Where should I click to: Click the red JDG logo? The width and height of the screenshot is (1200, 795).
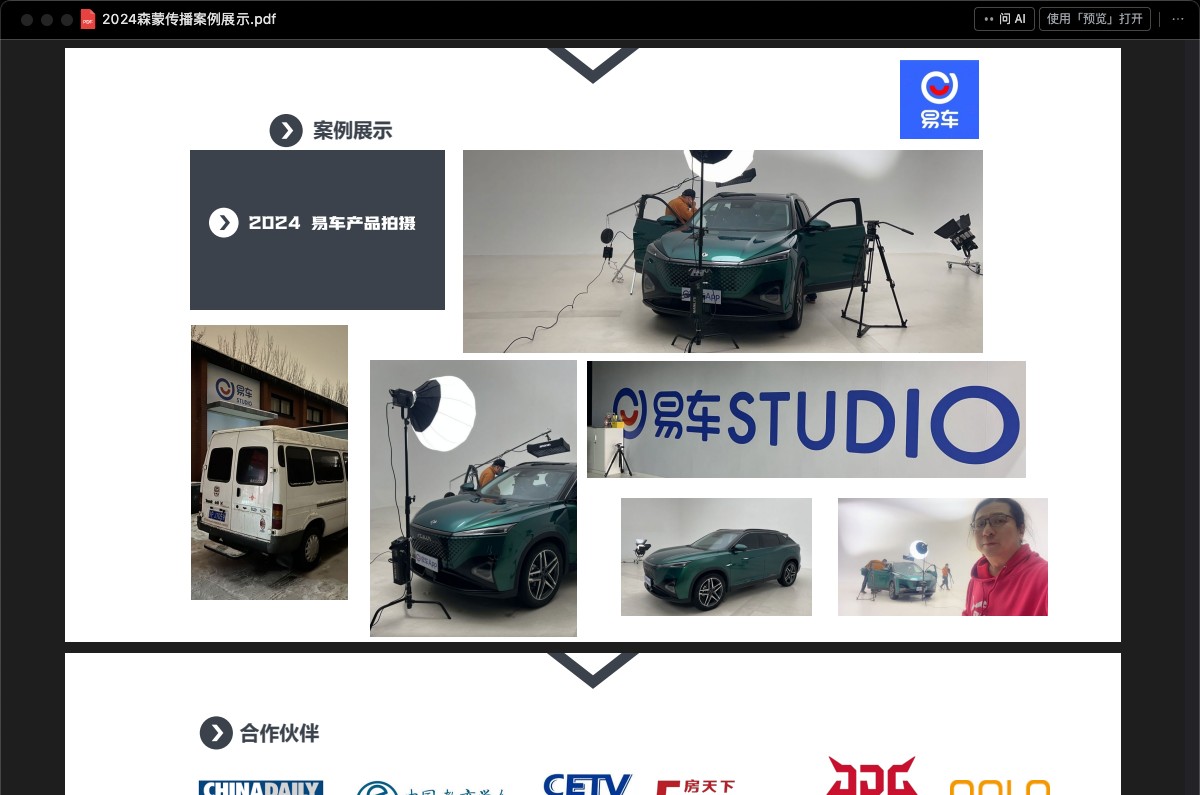(x=872, y=776)
